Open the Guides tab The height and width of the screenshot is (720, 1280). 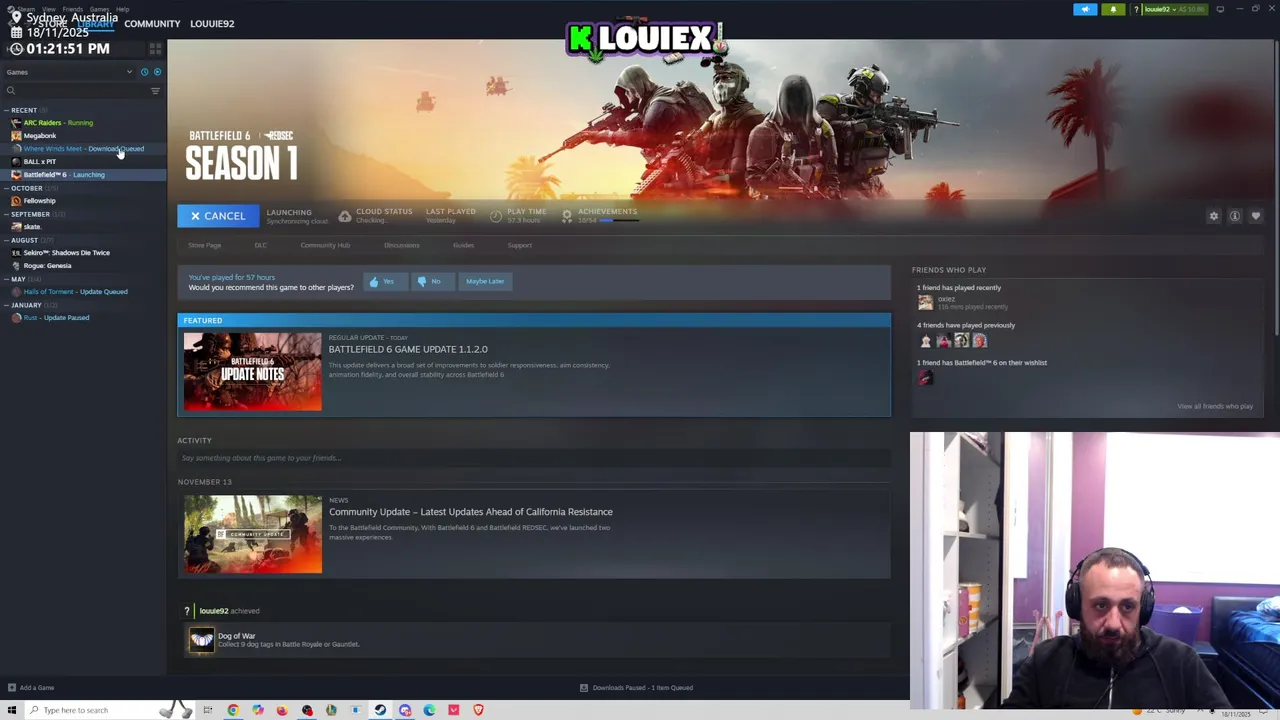click(463, 245)
